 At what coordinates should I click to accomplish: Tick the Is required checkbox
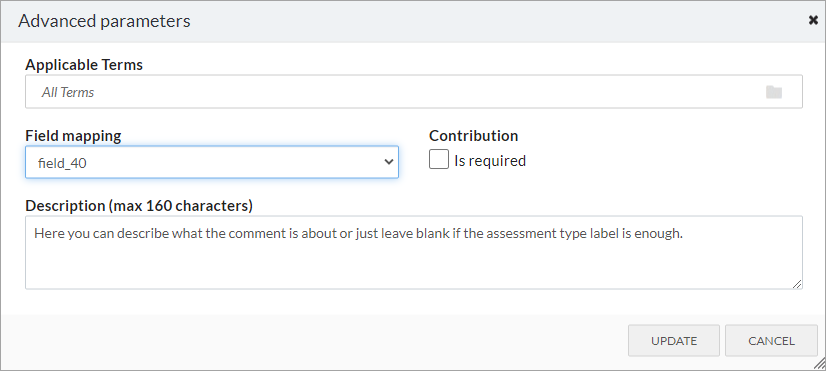(x=439, y=159)
